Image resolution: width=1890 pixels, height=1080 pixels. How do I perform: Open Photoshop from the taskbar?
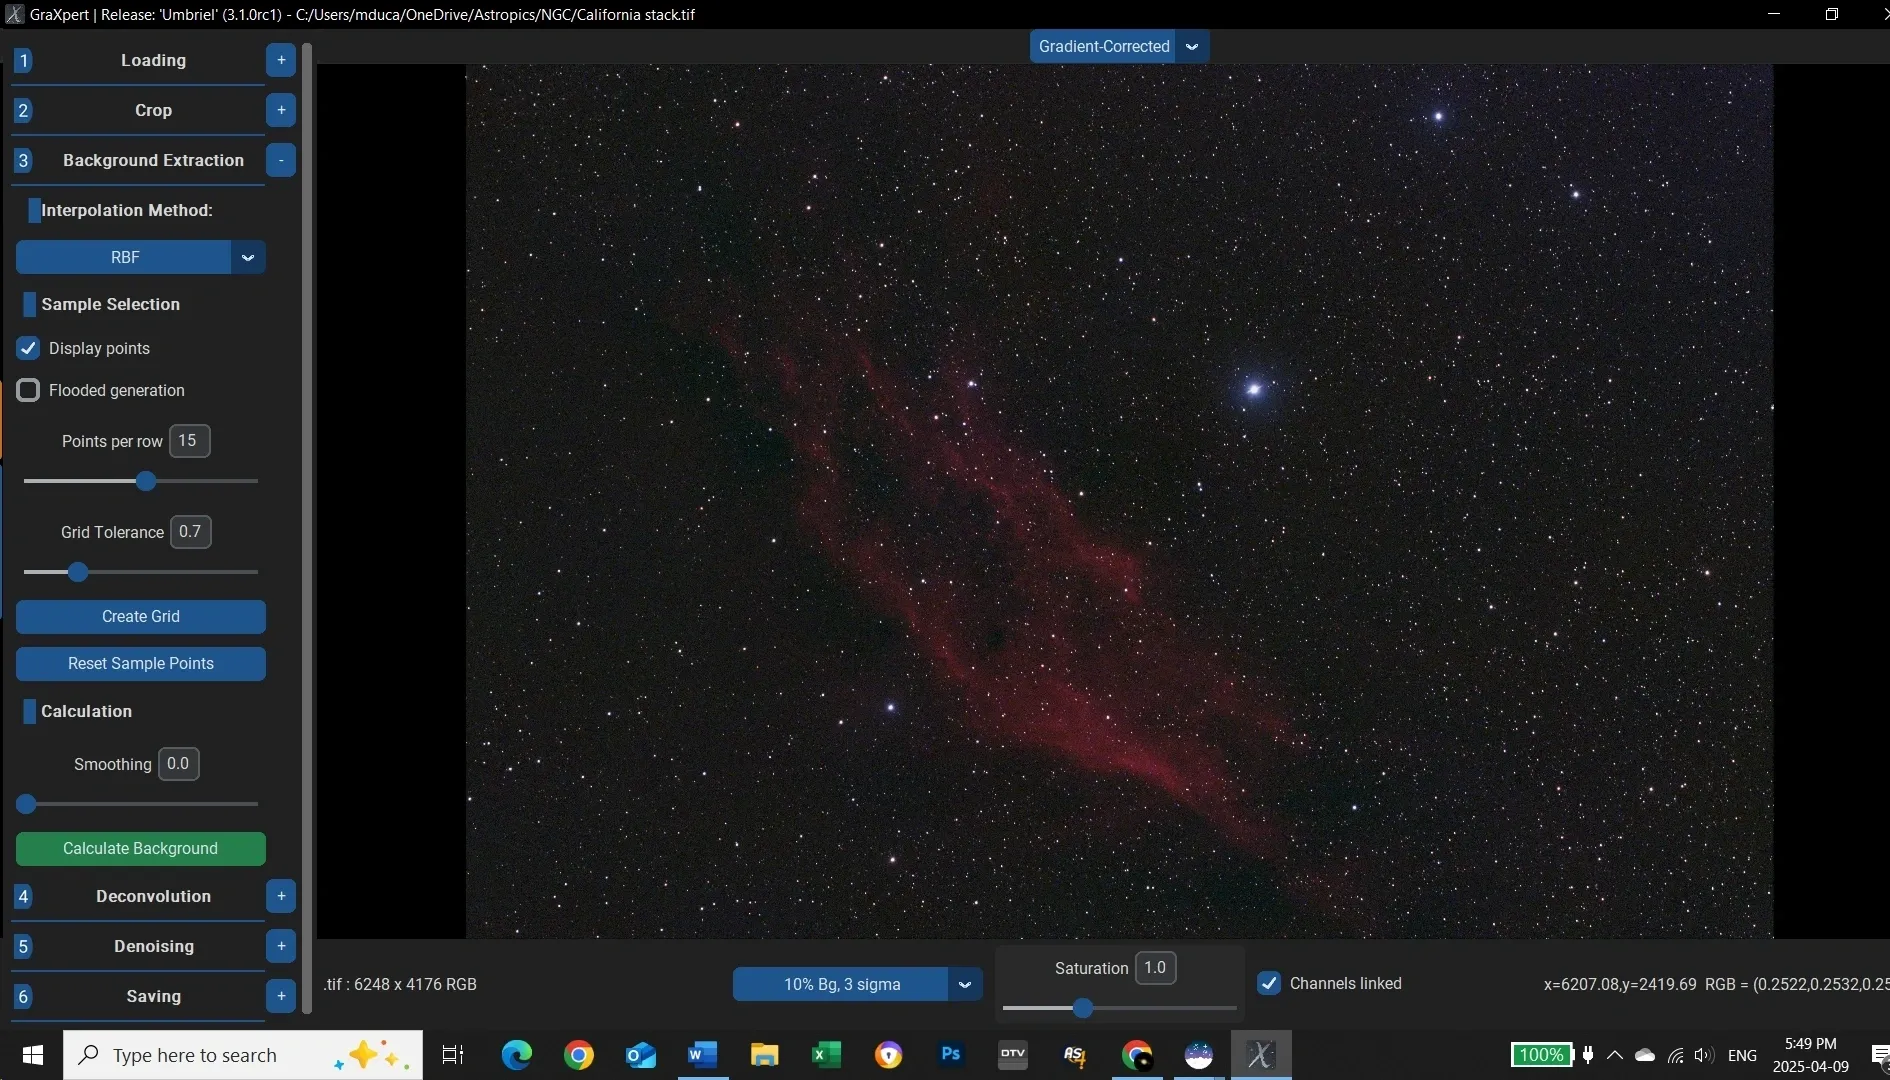click(x=950, y=1055)
